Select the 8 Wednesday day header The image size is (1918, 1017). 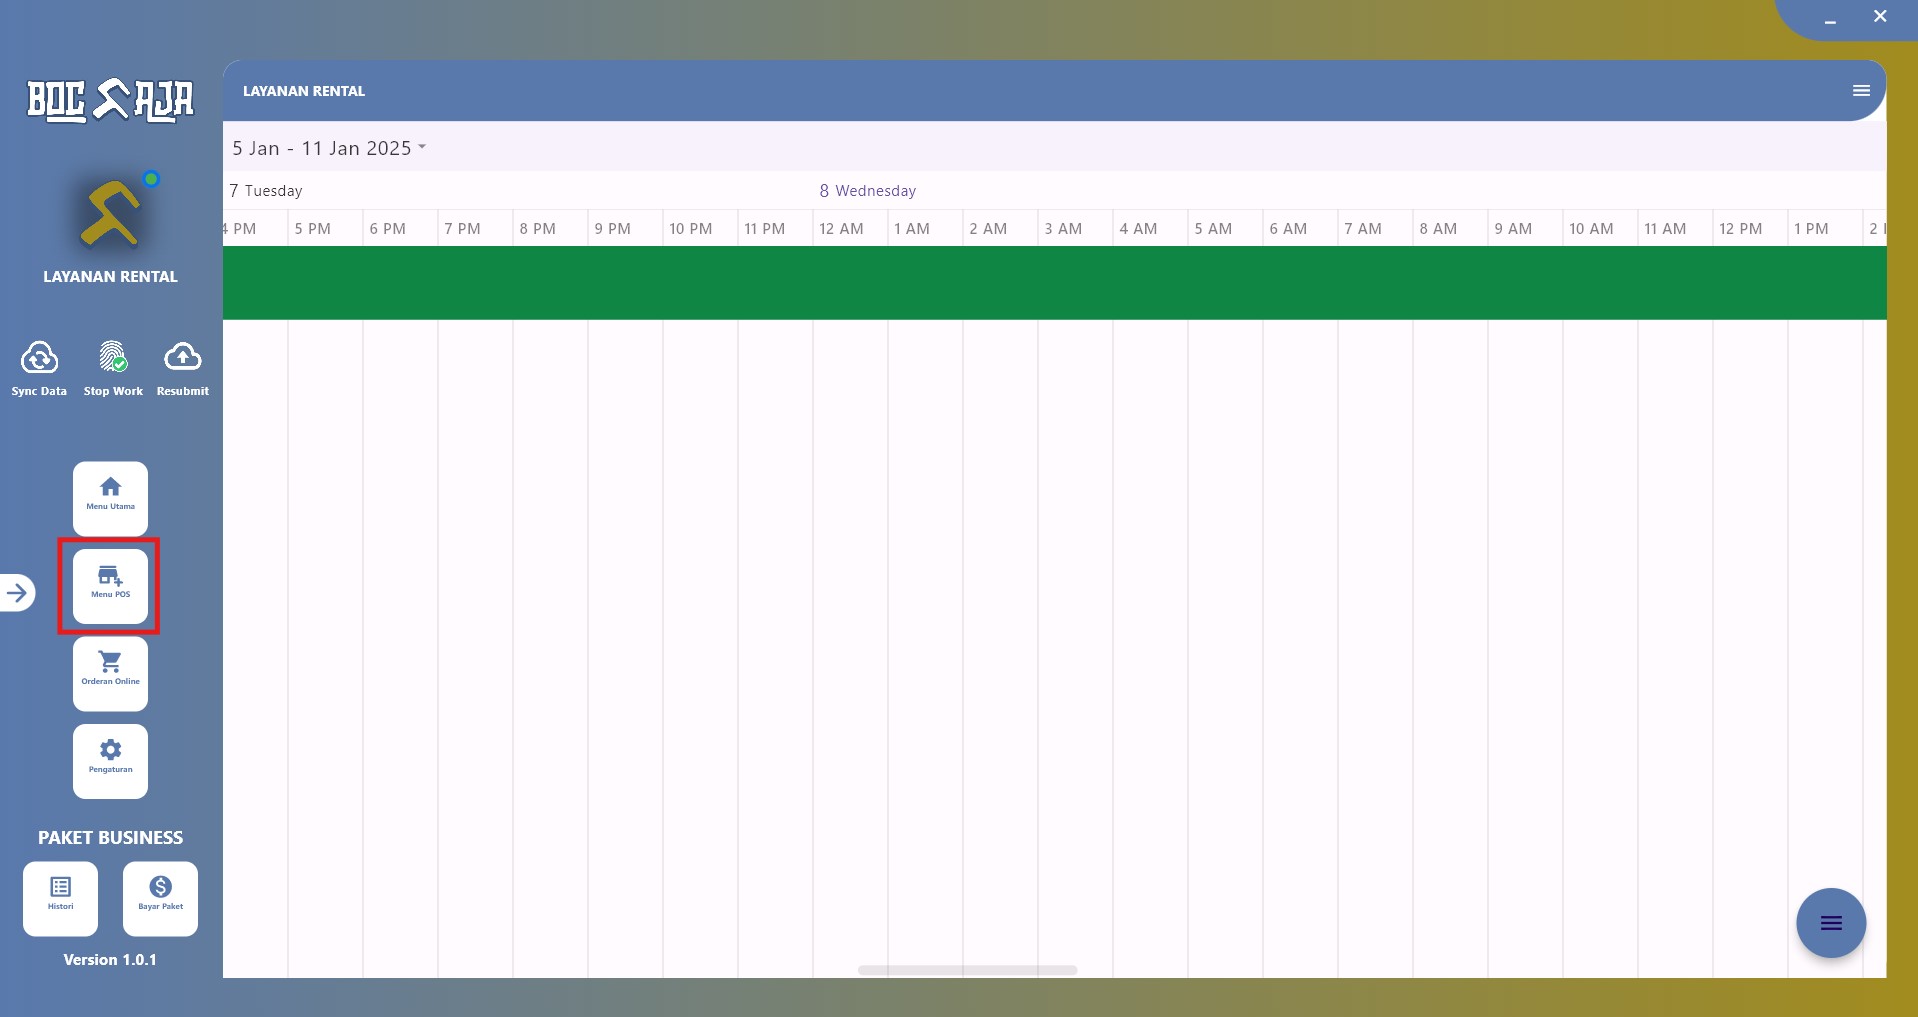tap(868, 191)
